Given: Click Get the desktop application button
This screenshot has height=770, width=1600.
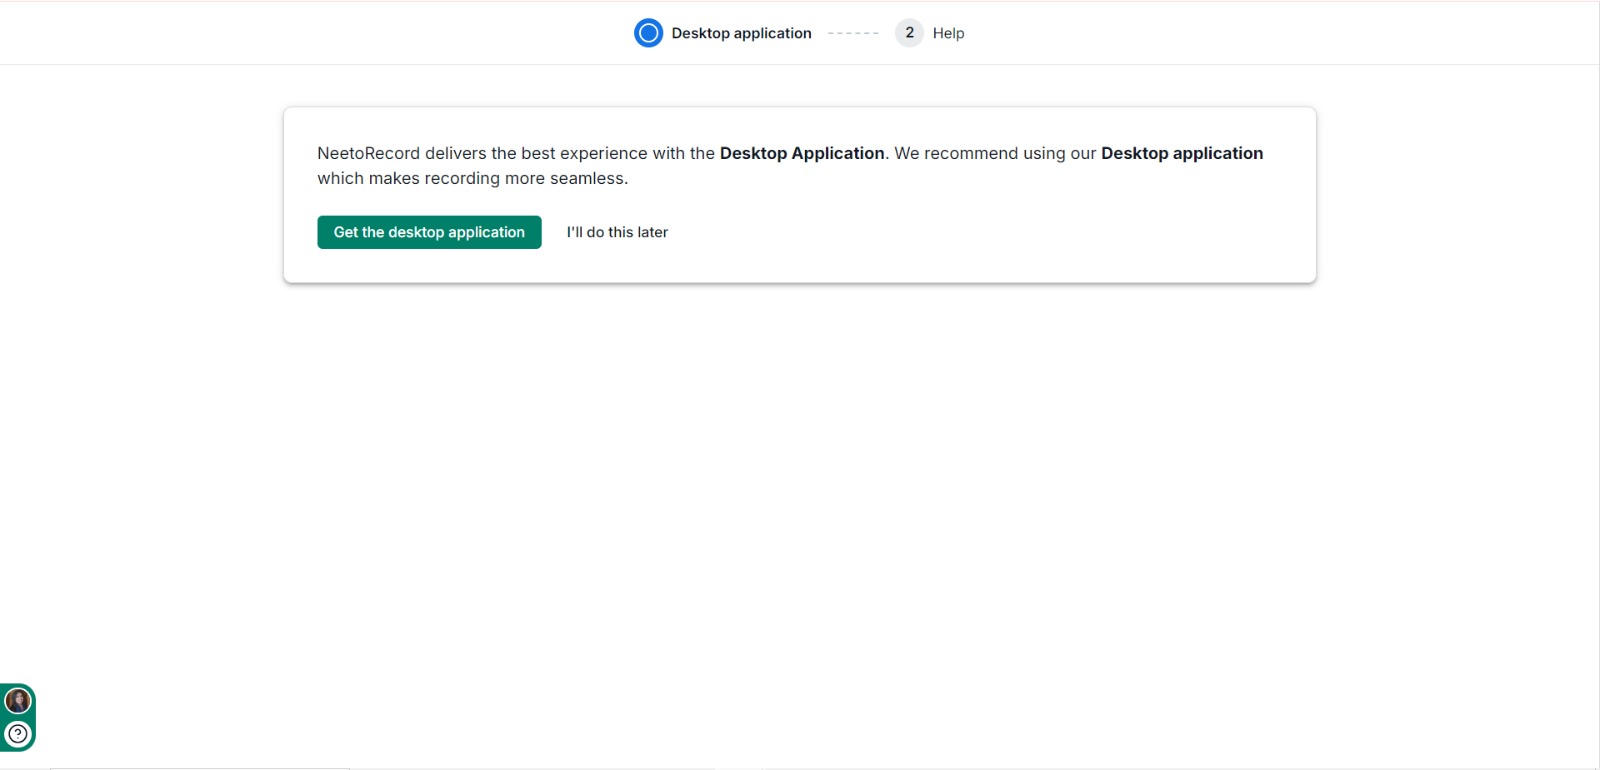Looking at the screenshot, I should (x=429, y=232).
